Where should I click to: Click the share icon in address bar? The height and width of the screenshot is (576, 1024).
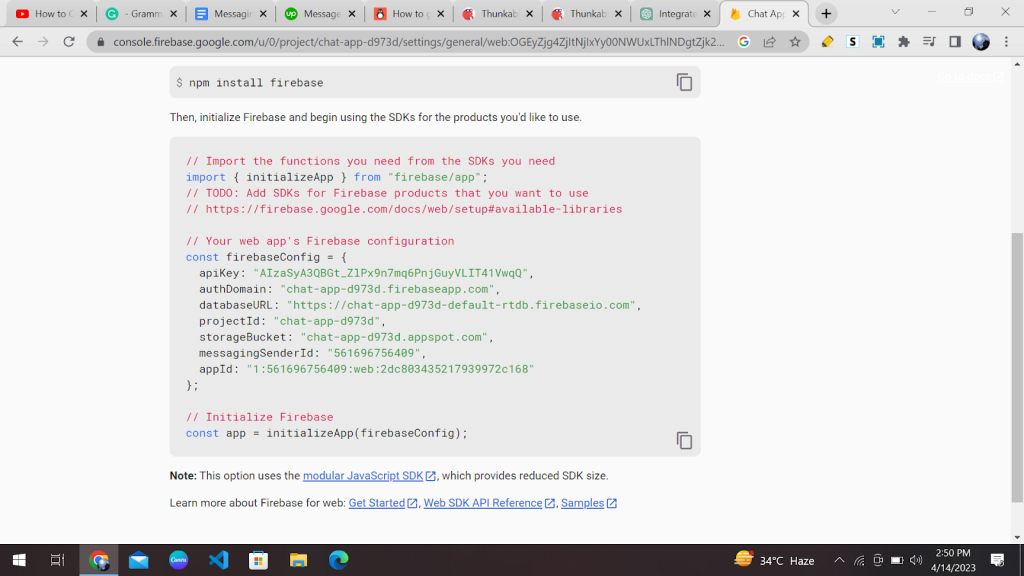pyautogui.click(x=768, y=42)
